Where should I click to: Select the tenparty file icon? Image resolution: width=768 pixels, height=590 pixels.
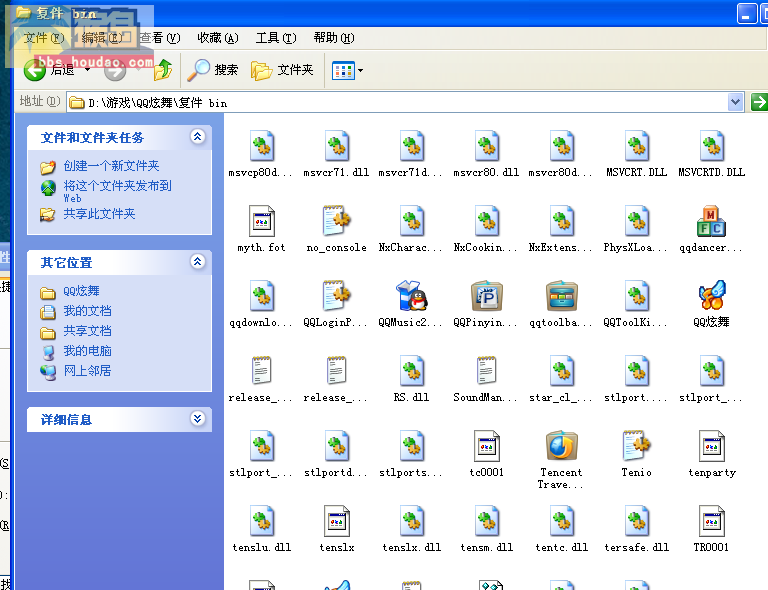click(x=711, y=446)
